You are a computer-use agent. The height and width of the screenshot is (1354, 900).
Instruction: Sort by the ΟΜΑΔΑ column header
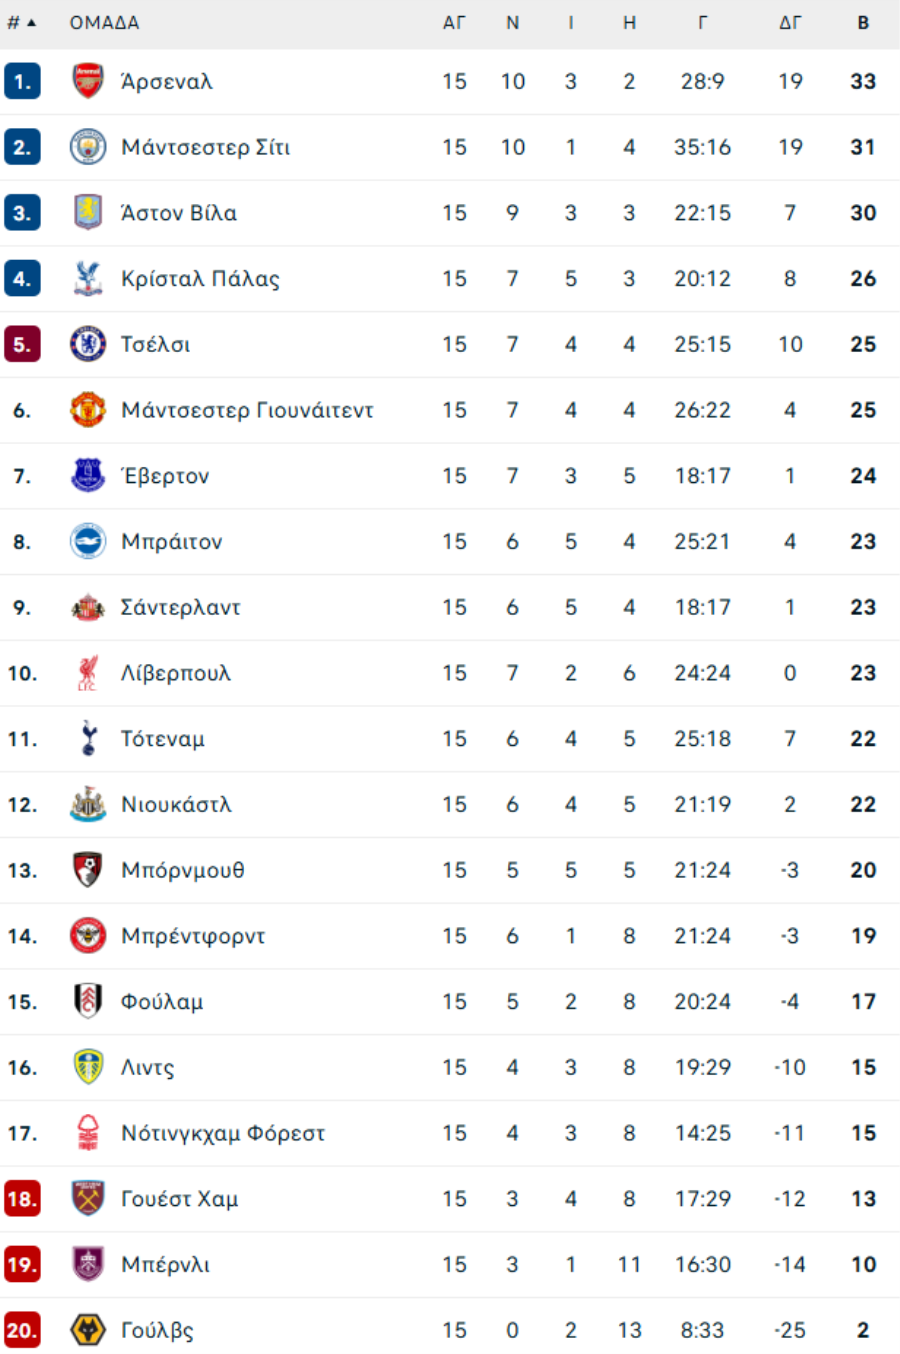click(x=104, y=22)
